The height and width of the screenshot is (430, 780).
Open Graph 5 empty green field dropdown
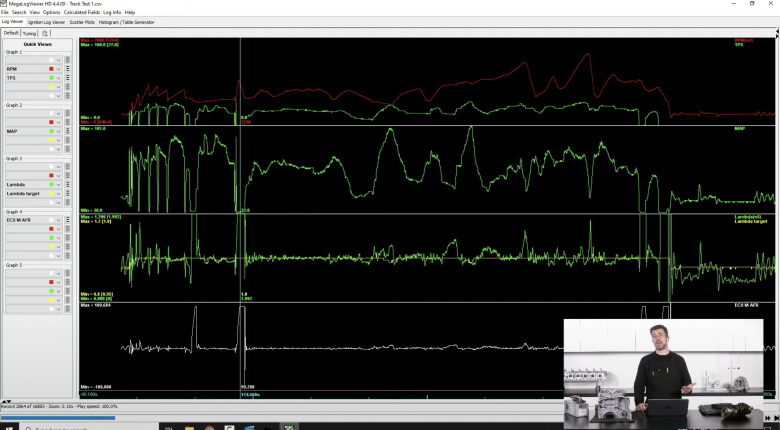tap(58, 291)
